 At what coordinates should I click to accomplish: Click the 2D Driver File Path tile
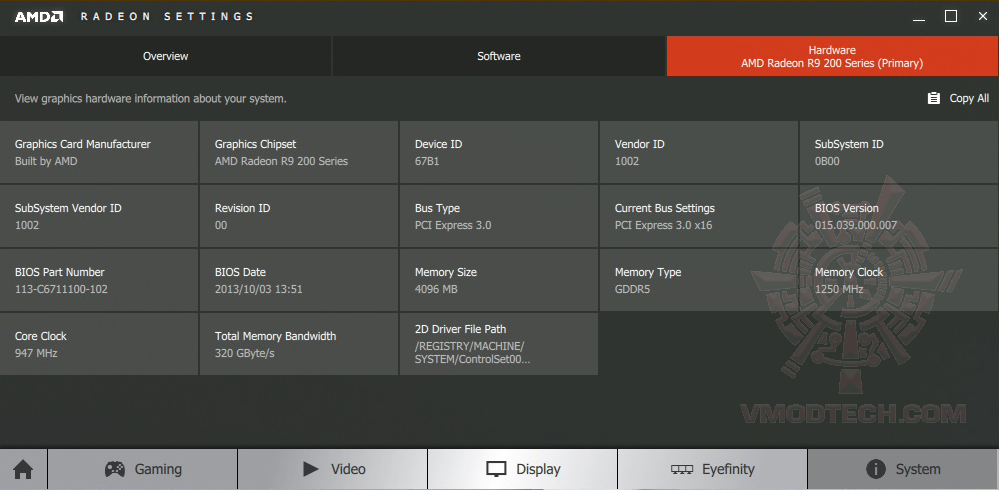coord(499,343)
